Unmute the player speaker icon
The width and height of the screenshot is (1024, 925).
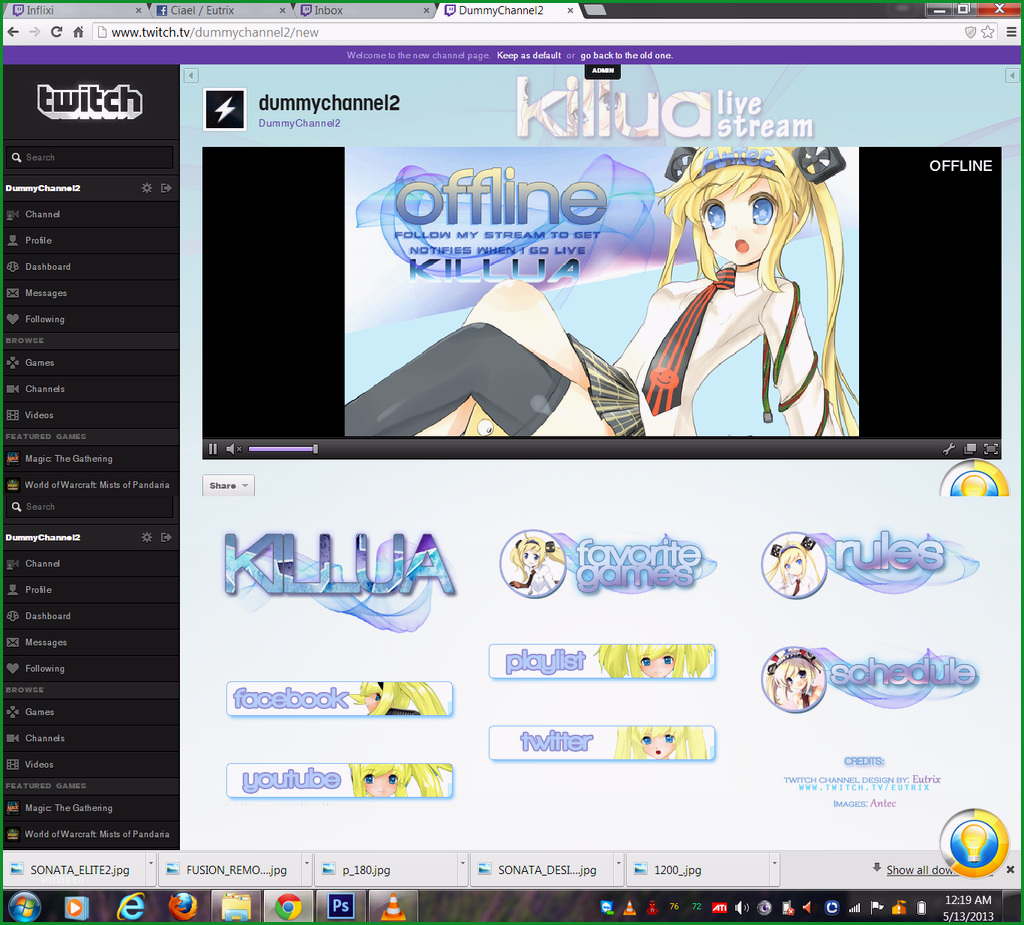pos(233,449)
